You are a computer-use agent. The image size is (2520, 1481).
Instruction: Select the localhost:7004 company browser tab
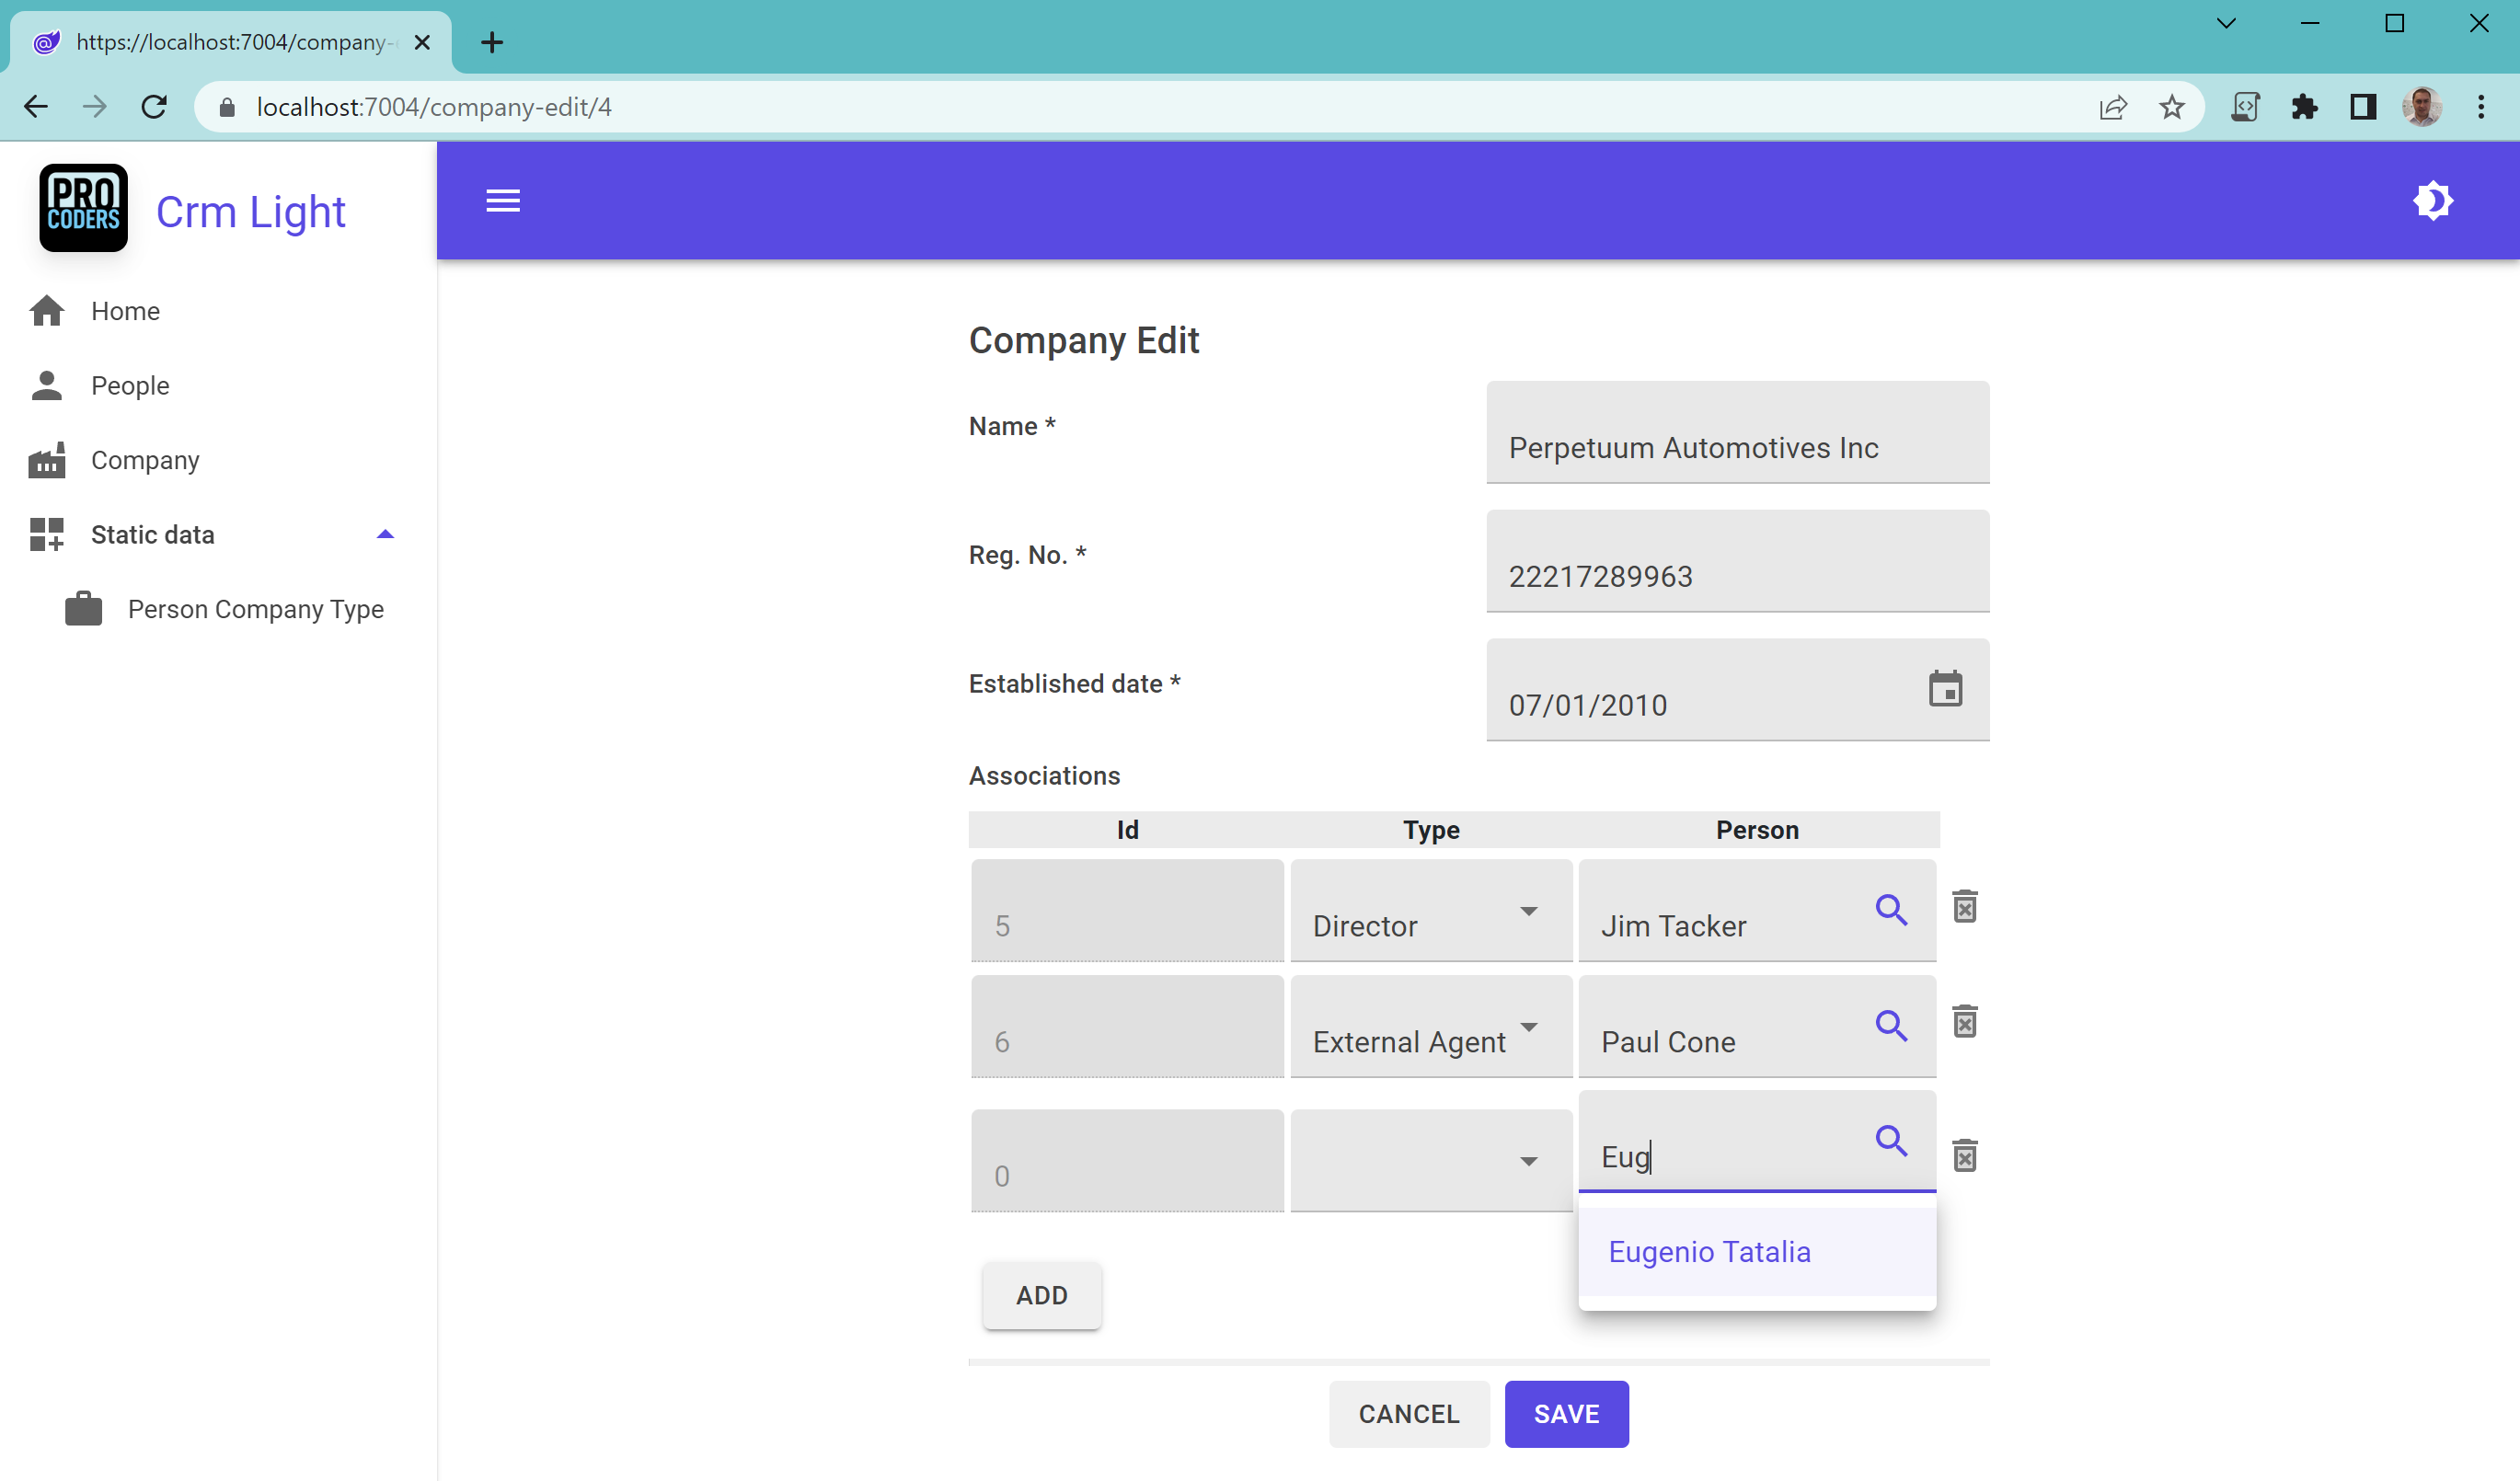click(231, 42)
